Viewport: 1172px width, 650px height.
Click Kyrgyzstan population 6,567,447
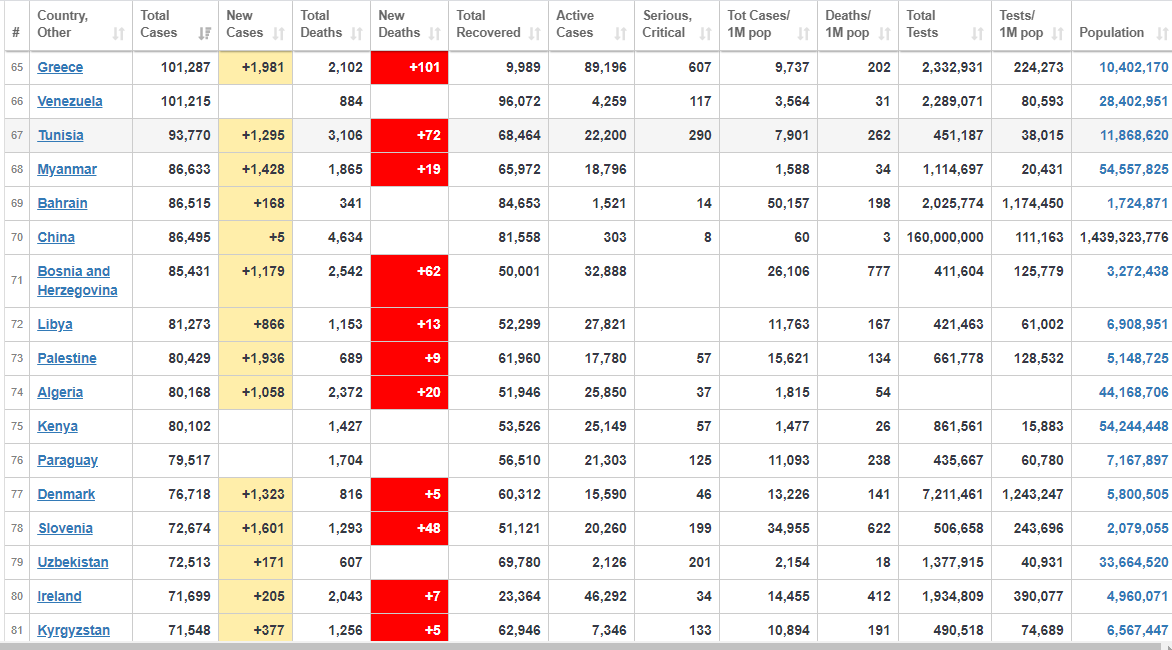(1138, 631)
